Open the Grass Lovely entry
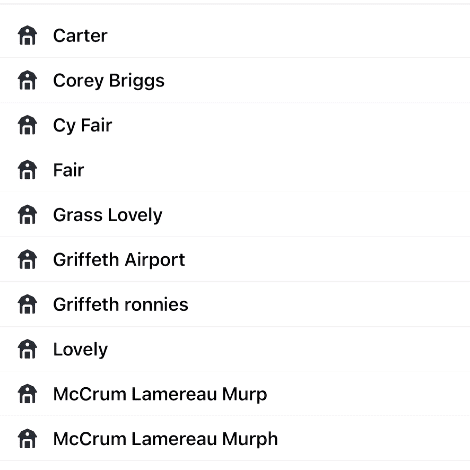The height and width of the screenshot is (470, 470). click(235, 214)
